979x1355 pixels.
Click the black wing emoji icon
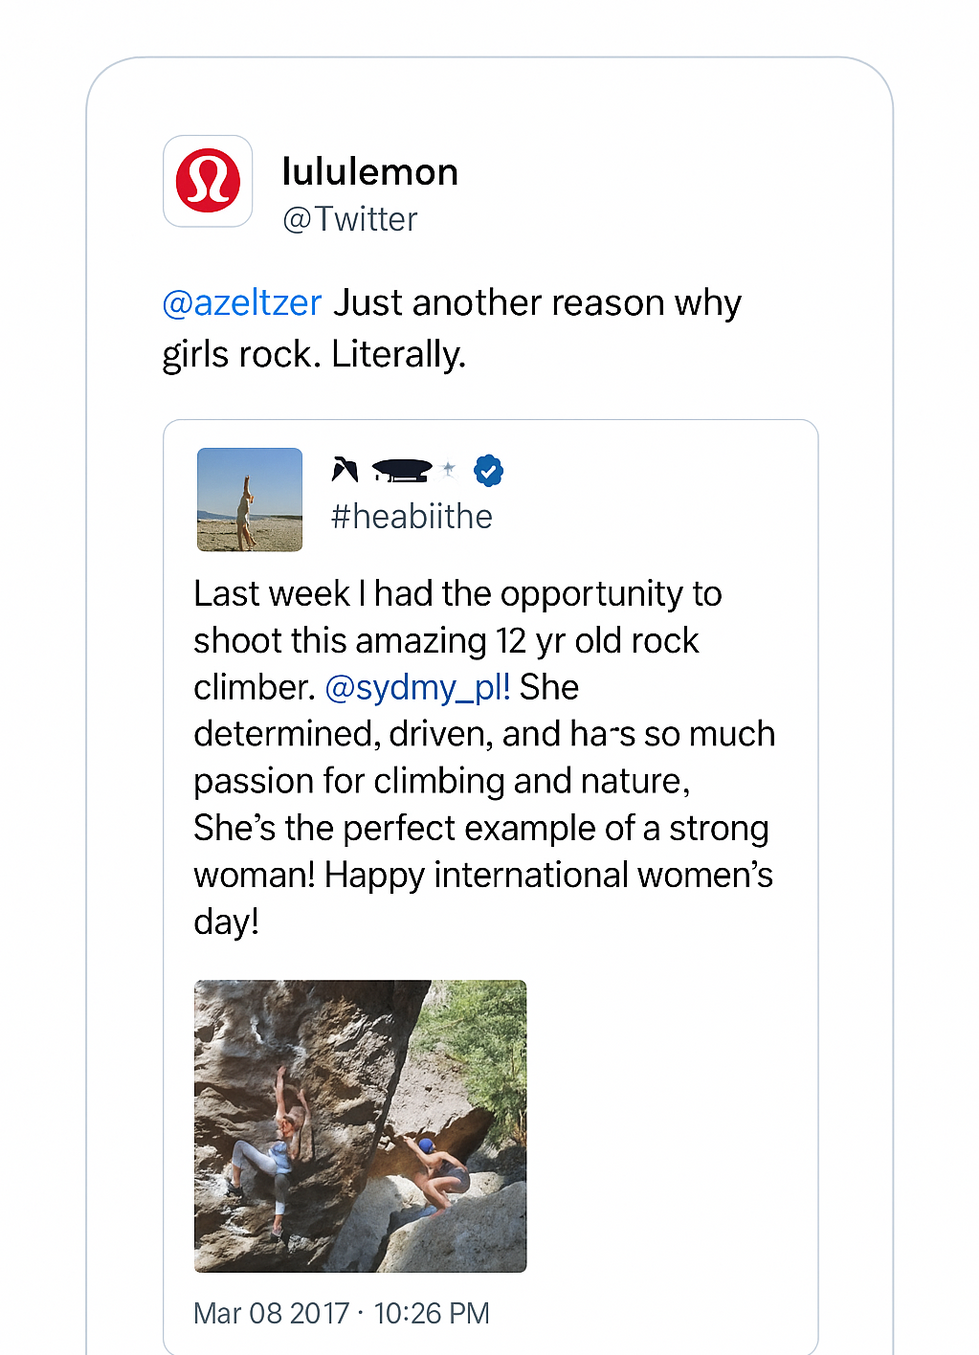[x=345, y=469]
